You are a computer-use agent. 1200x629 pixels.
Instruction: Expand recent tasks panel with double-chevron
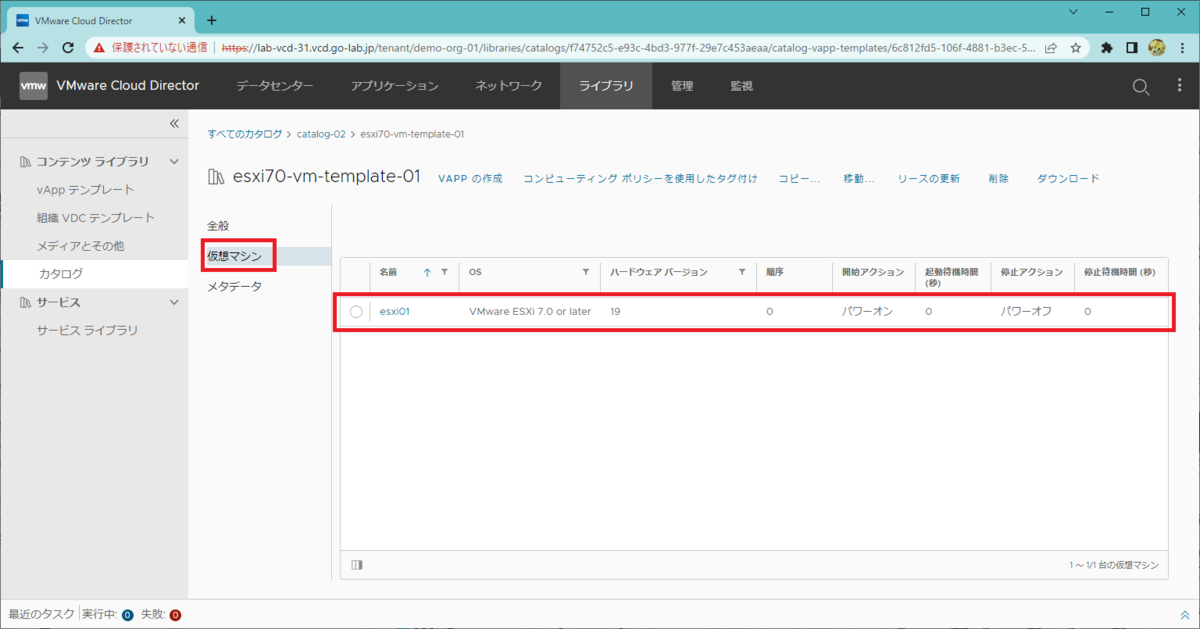[x=1185, y=615]
